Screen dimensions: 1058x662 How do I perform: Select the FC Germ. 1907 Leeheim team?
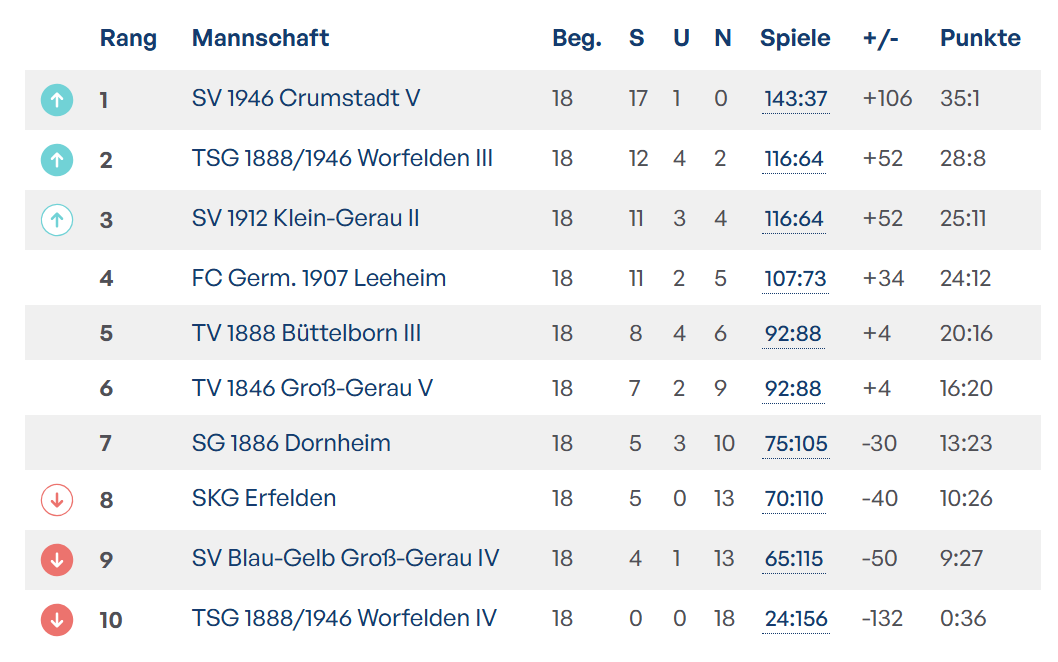pyautogui.click(x=319, y=278)
